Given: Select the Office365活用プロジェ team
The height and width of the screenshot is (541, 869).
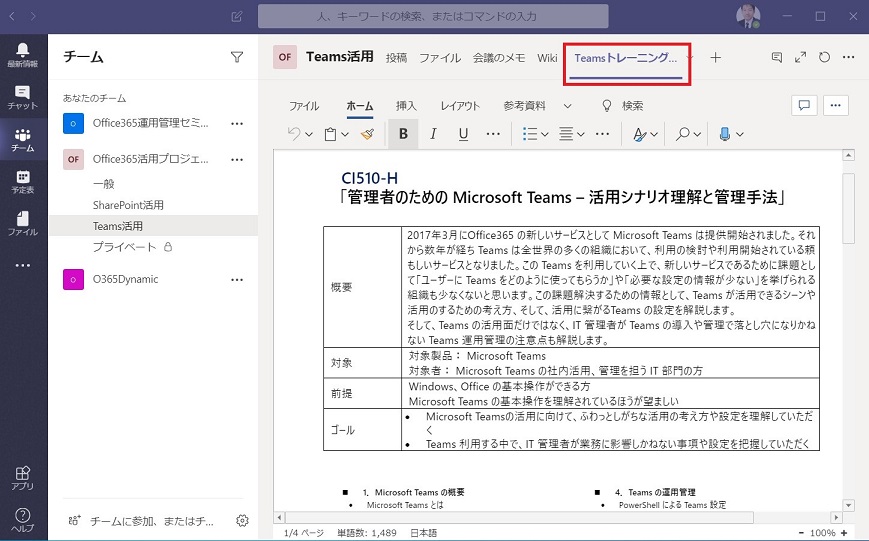Looking at the screenshot, I should click(150, 159).
